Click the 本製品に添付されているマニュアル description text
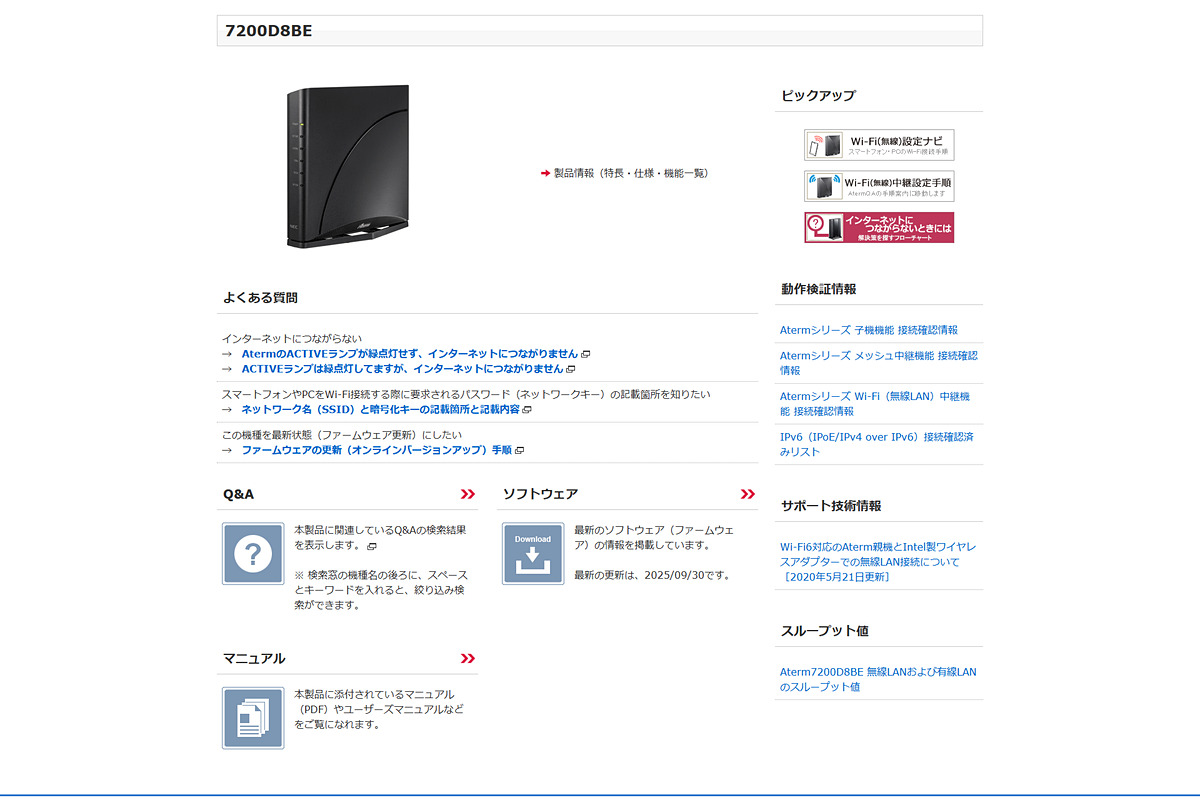The height and width of the screenshot is (800, 1200). pyautogui.click(x=379, y=709)
